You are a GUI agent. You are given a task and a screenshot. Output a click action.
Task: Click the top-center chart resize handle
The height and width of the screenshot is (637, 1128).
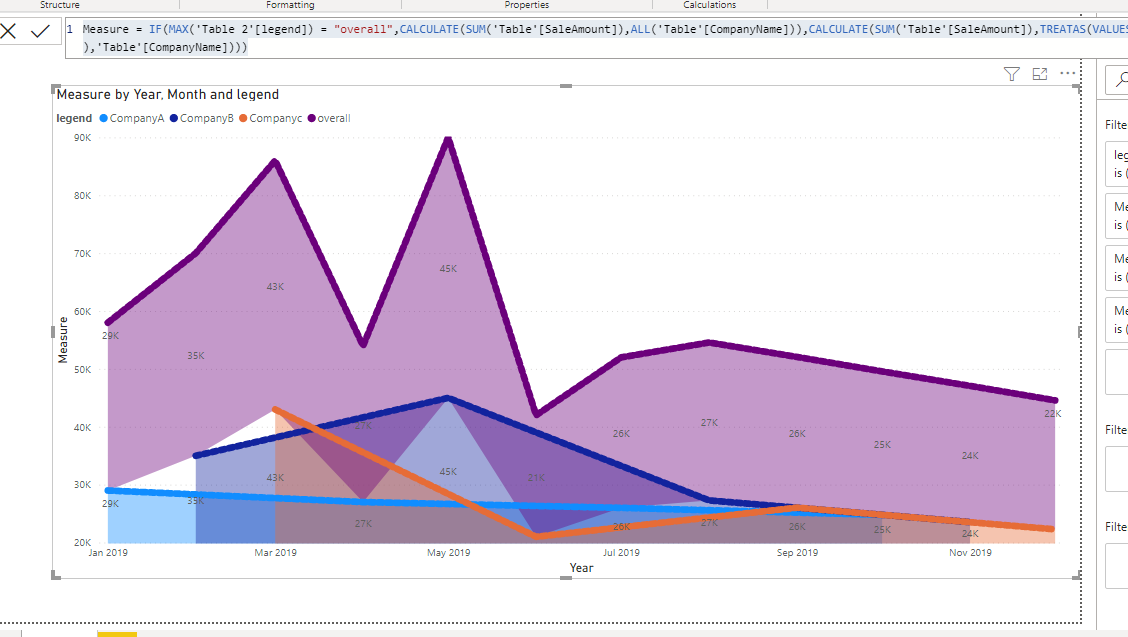point(566,86)
